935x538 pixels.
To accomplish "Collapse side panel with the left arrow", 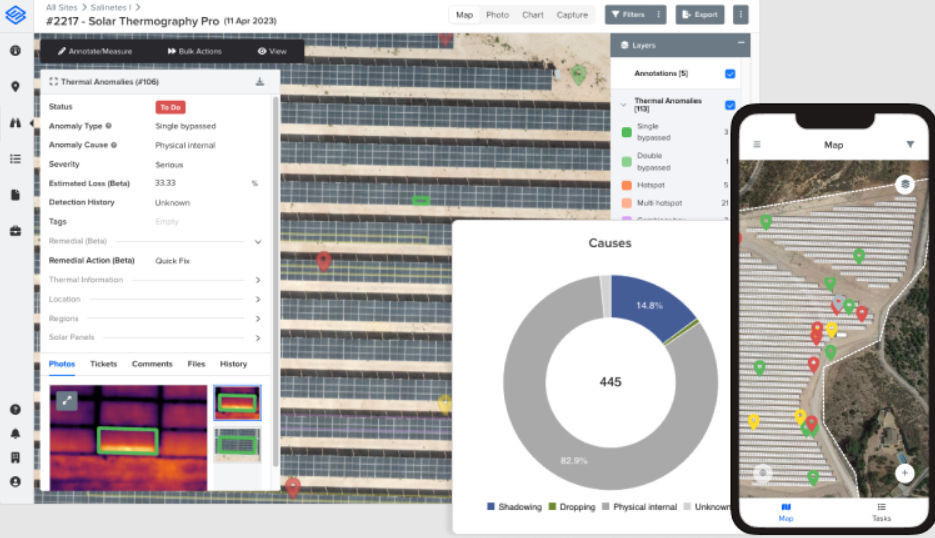I will [x=32, y=123].
